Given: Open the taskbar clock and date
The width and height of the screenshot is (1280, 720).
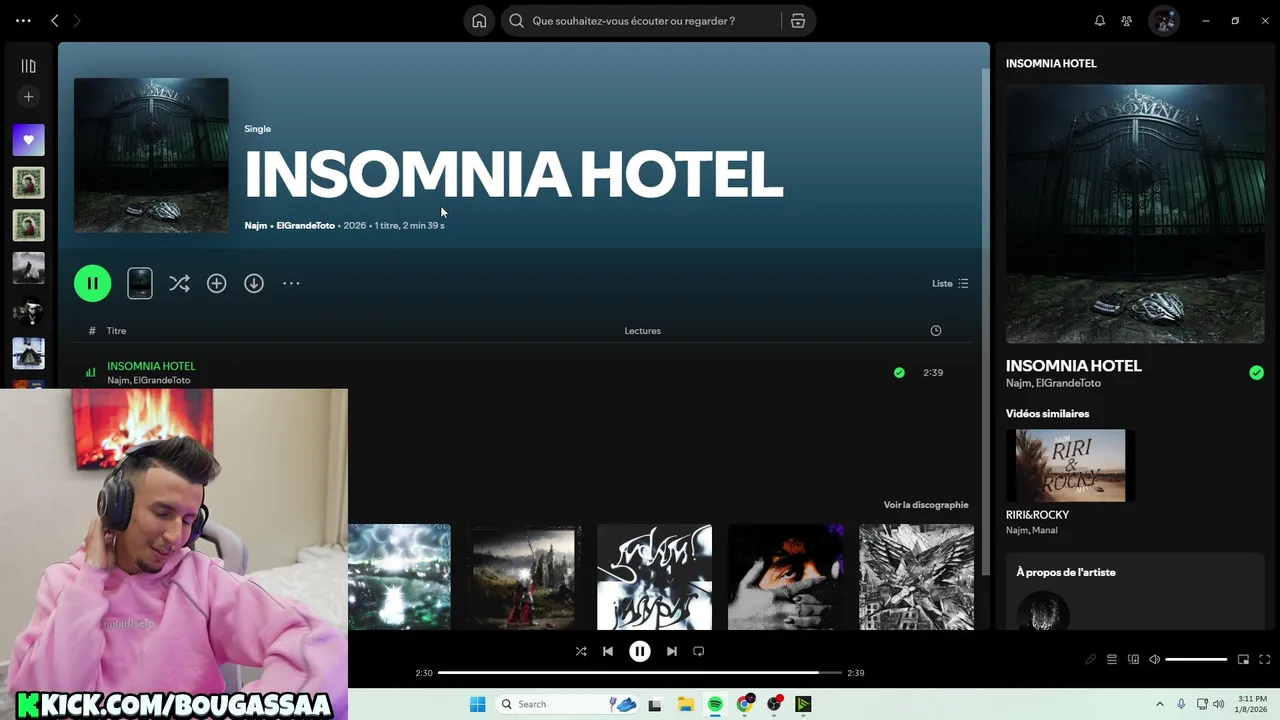Looking at the screenshot, I should click(1253, 704).
